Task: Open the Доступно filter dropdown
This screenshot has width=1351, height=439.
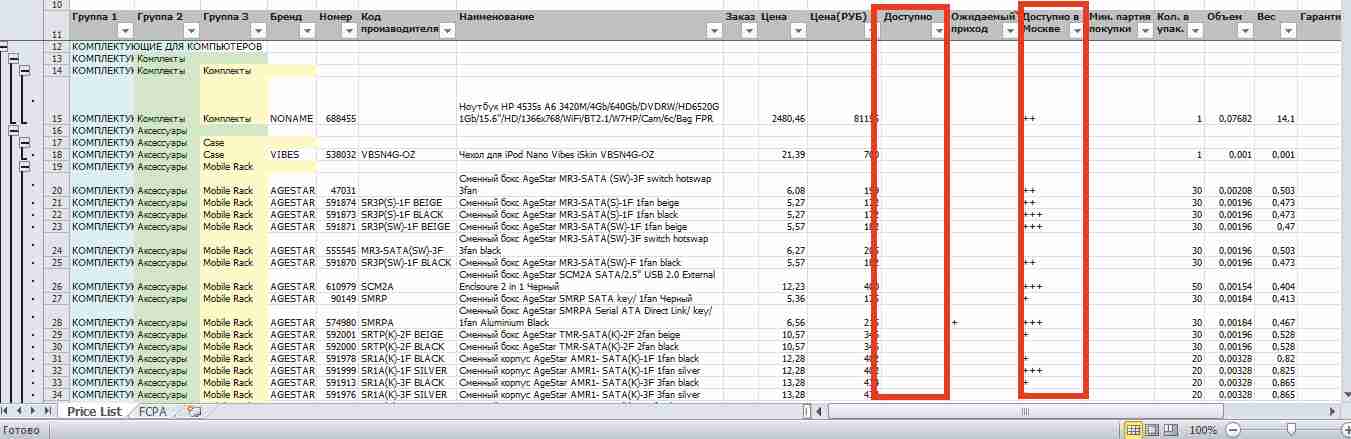Action: pos(938,31)
